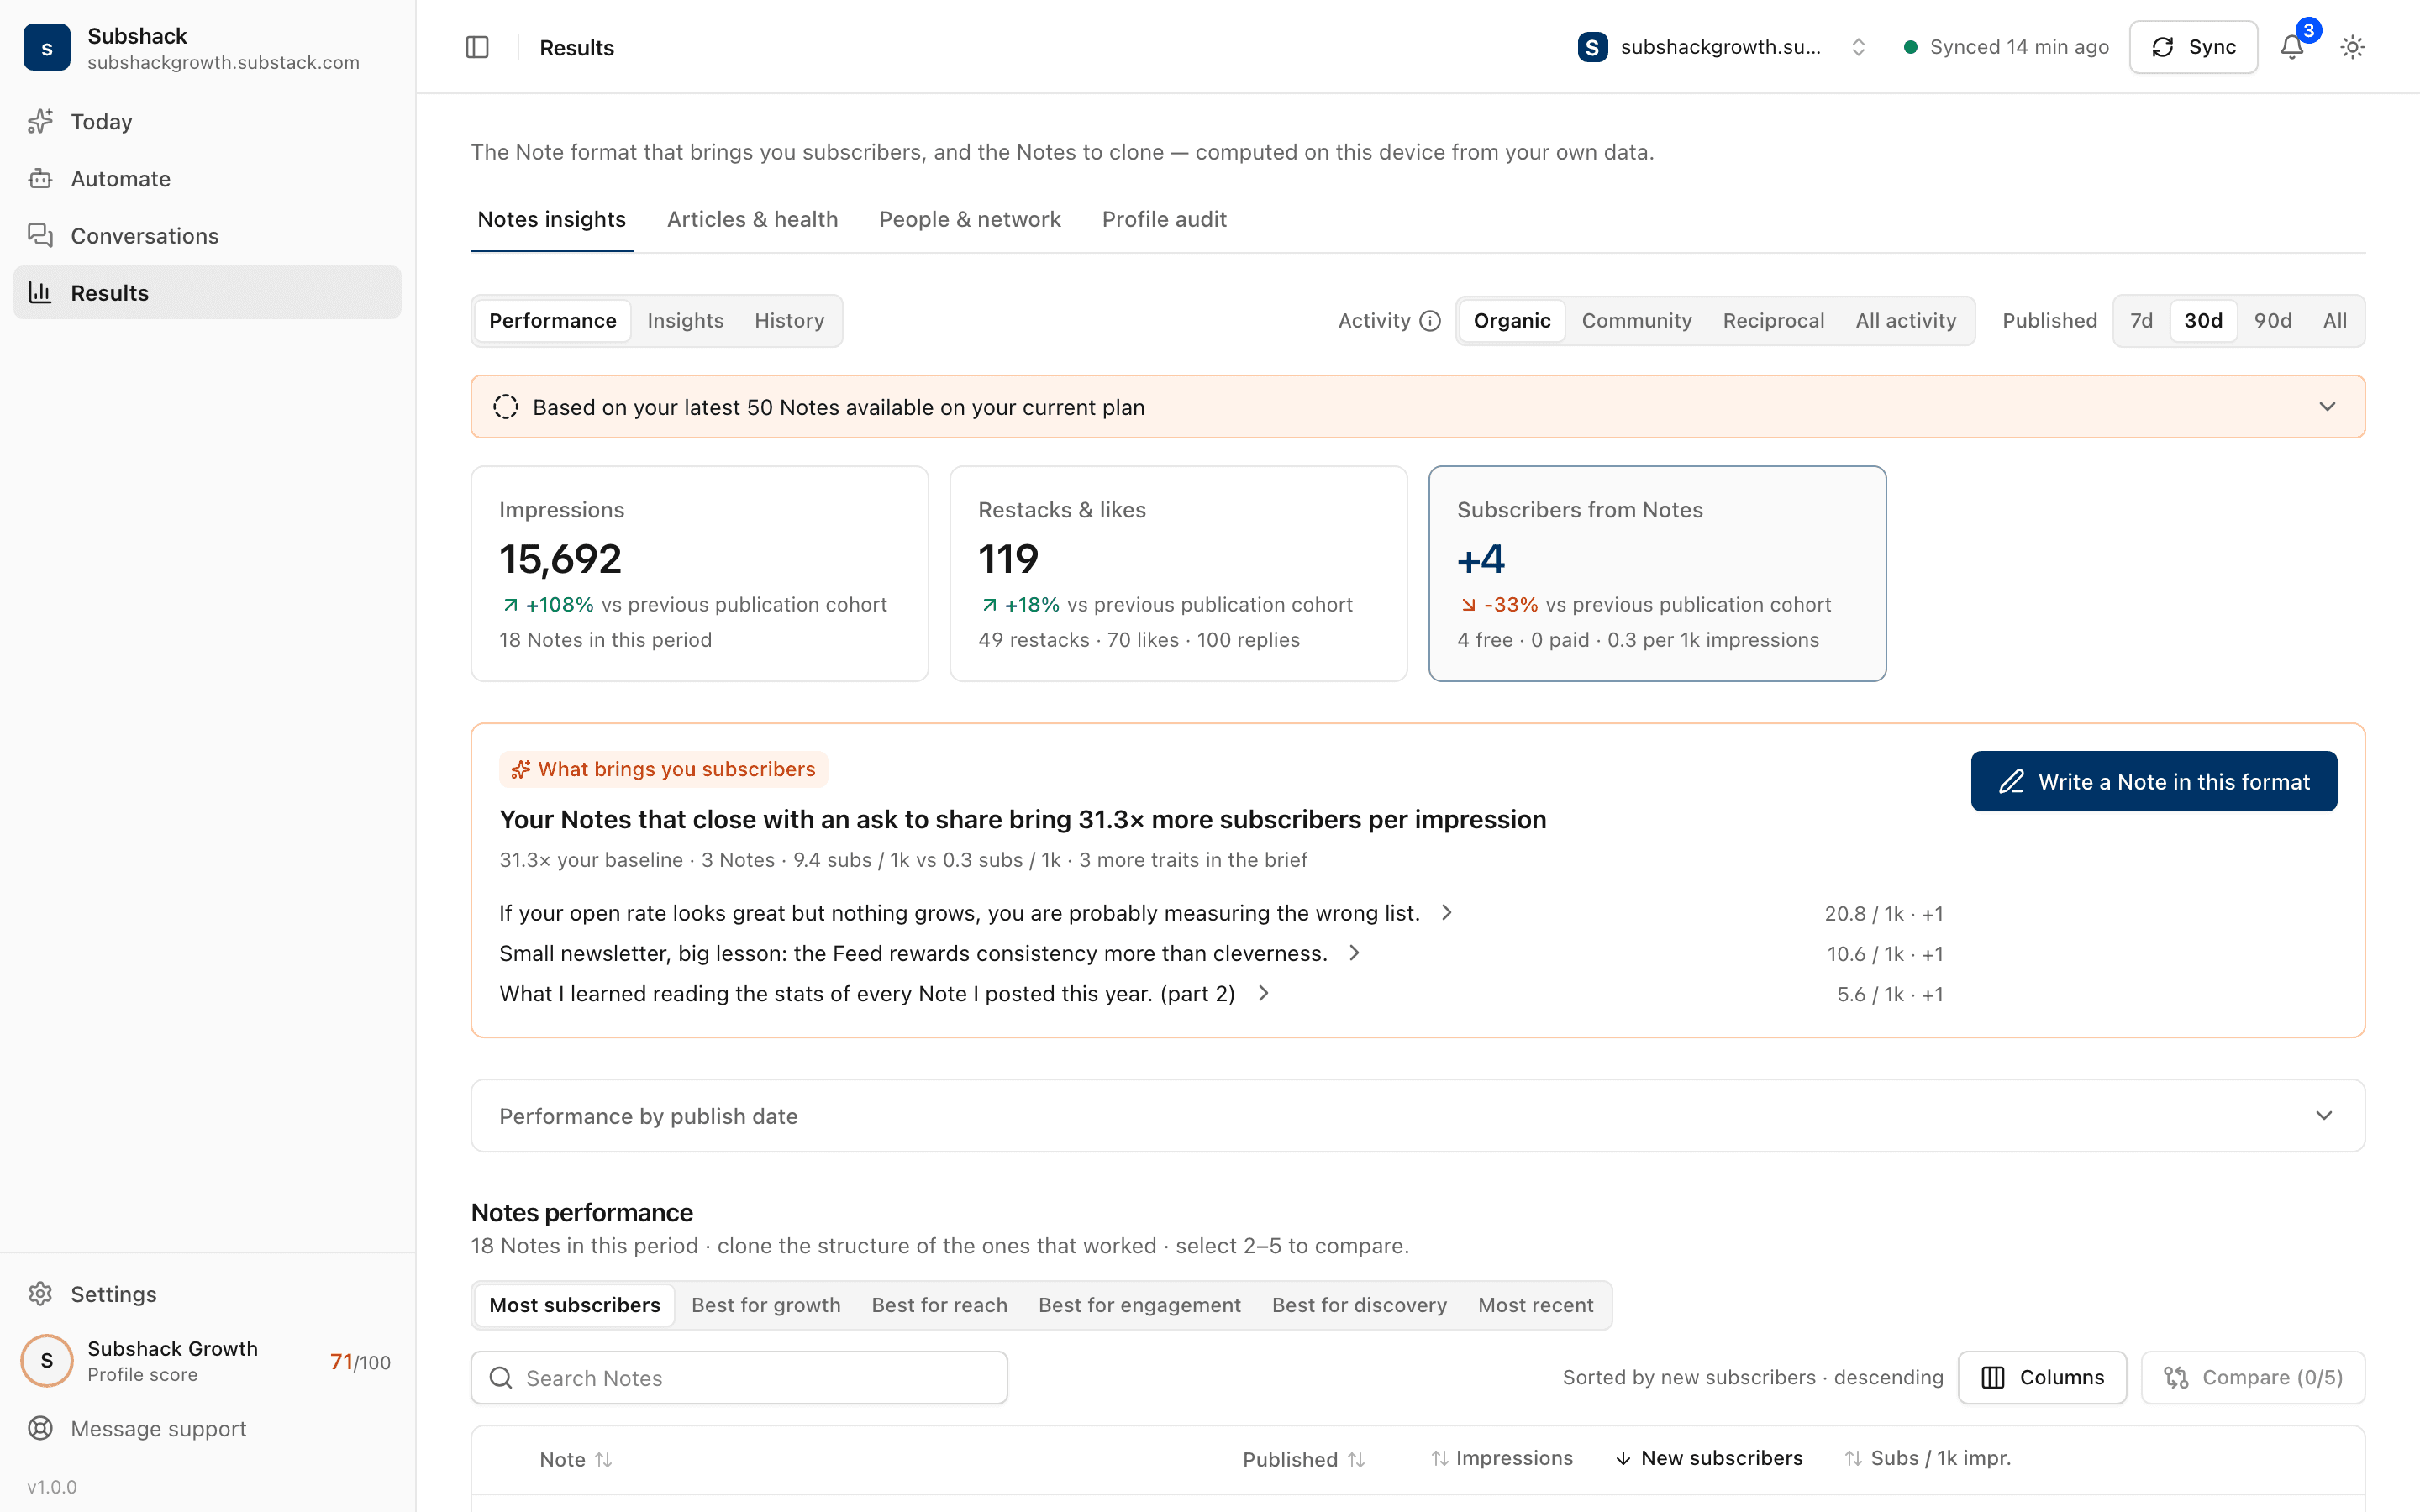Click Write a Note in this format
This screenshot has height=1512, width=2420.
coord(2153,781)
